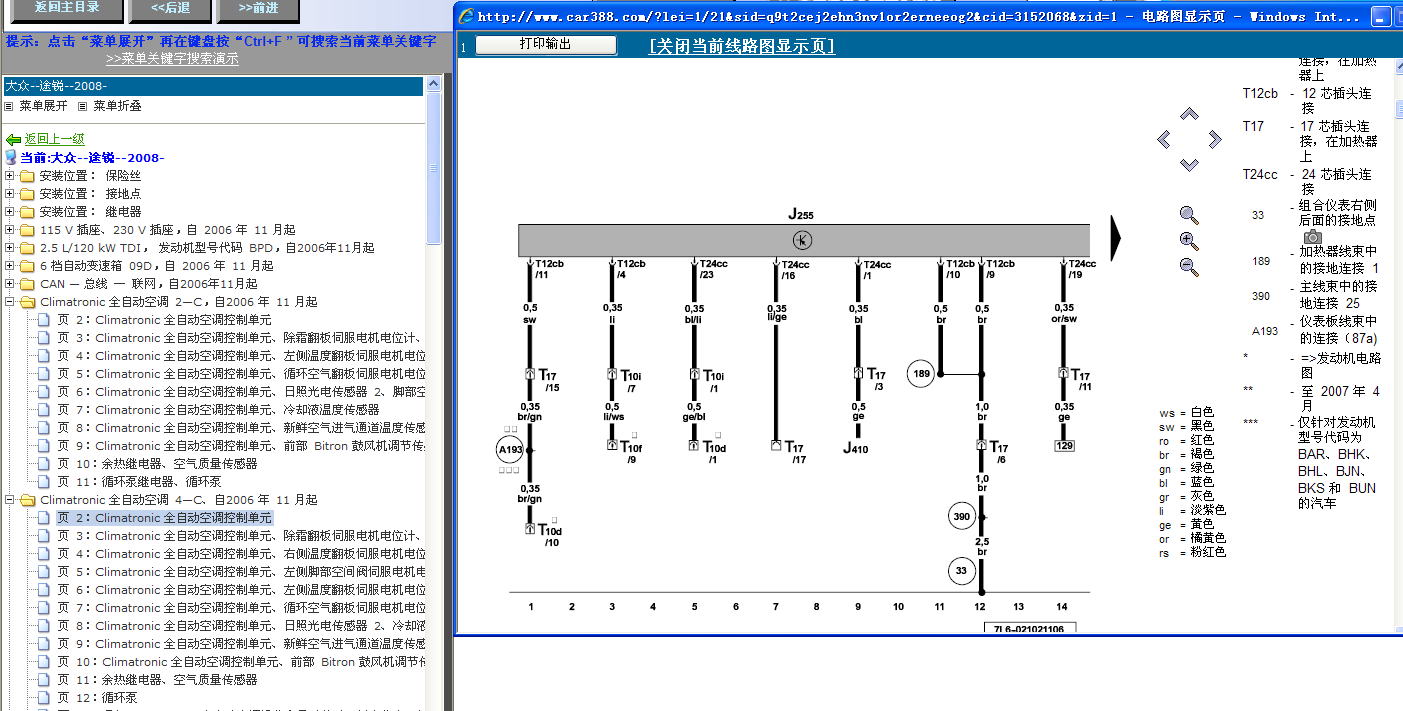Image resolution: width=1403 pixels, height=711 pixels.
Task: Click the >>前进 forward button
Action: point(260,8)
